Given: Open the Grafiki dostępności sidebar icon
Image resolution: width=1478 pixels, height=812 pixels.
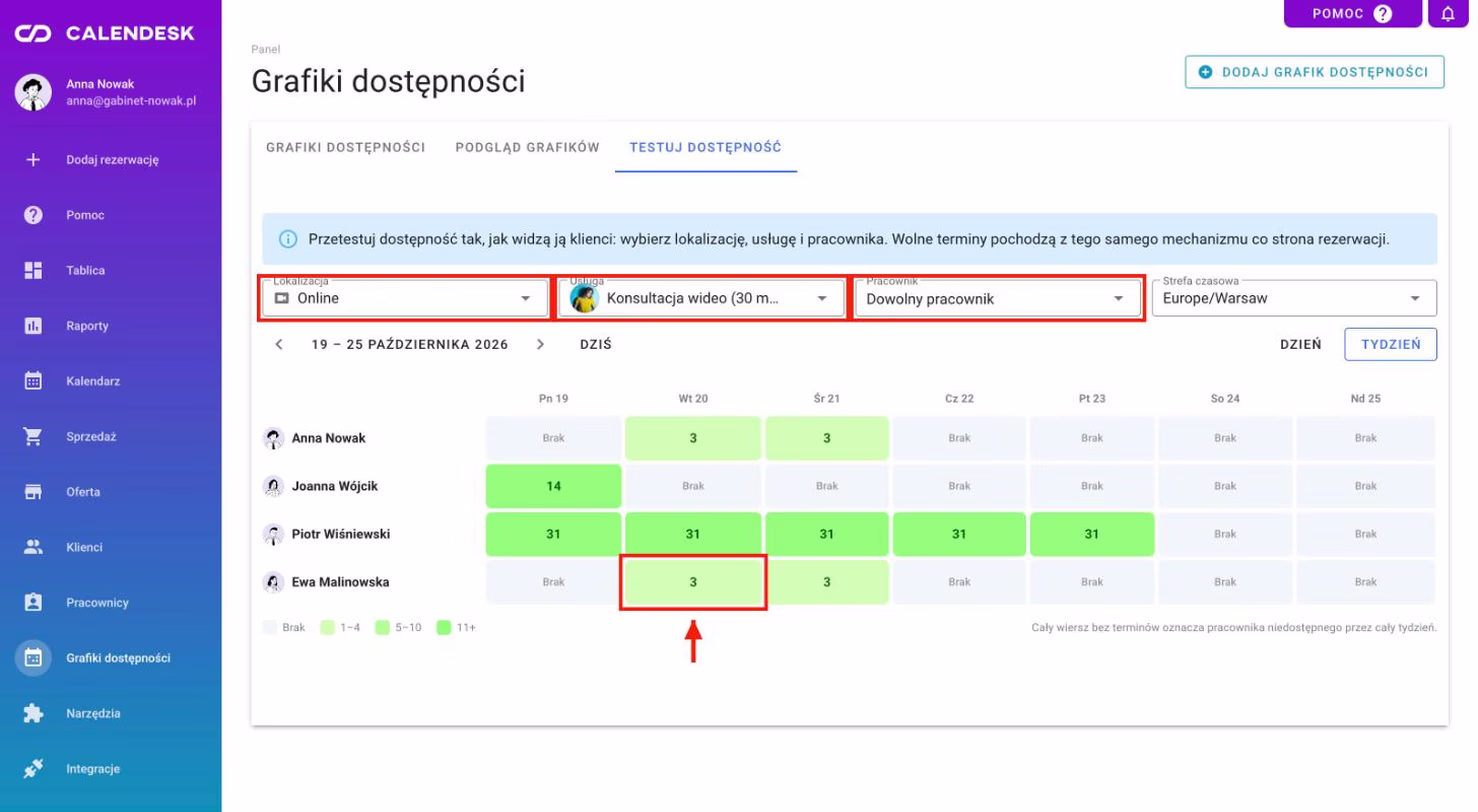Looking at the screenshot, I should [33, 658].
